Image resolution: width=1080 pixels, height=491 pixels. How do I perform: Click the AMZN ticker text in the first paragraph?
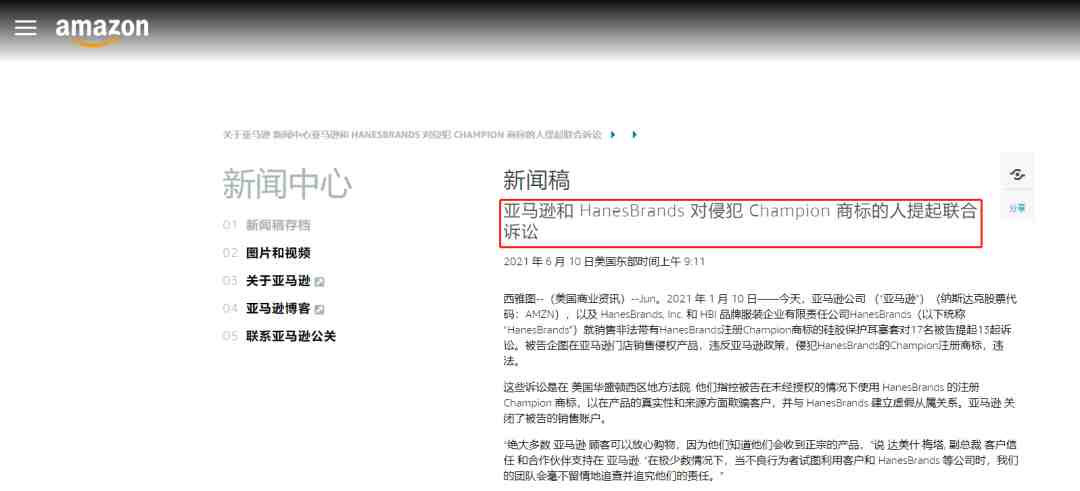(x=541, y=313)
